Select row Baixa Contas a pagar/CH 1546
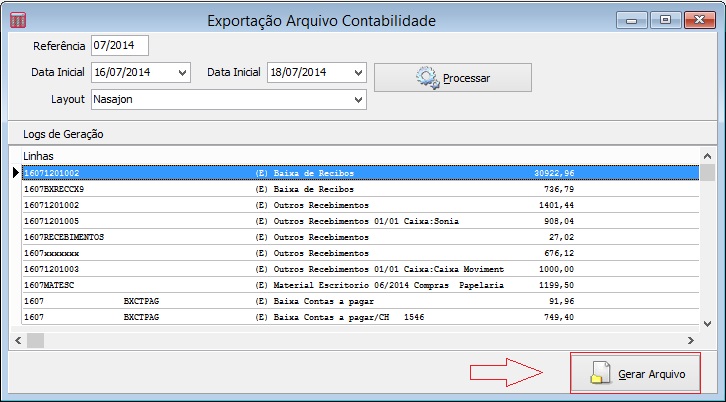Screen dimensions: 726x402 click(360, 317)
